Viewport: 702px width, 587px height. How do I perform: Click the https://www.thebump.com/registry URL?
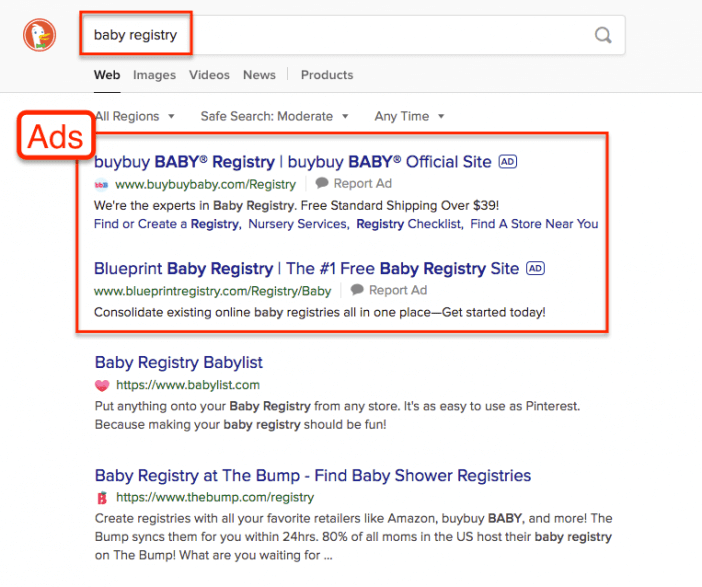pos(215,497)
